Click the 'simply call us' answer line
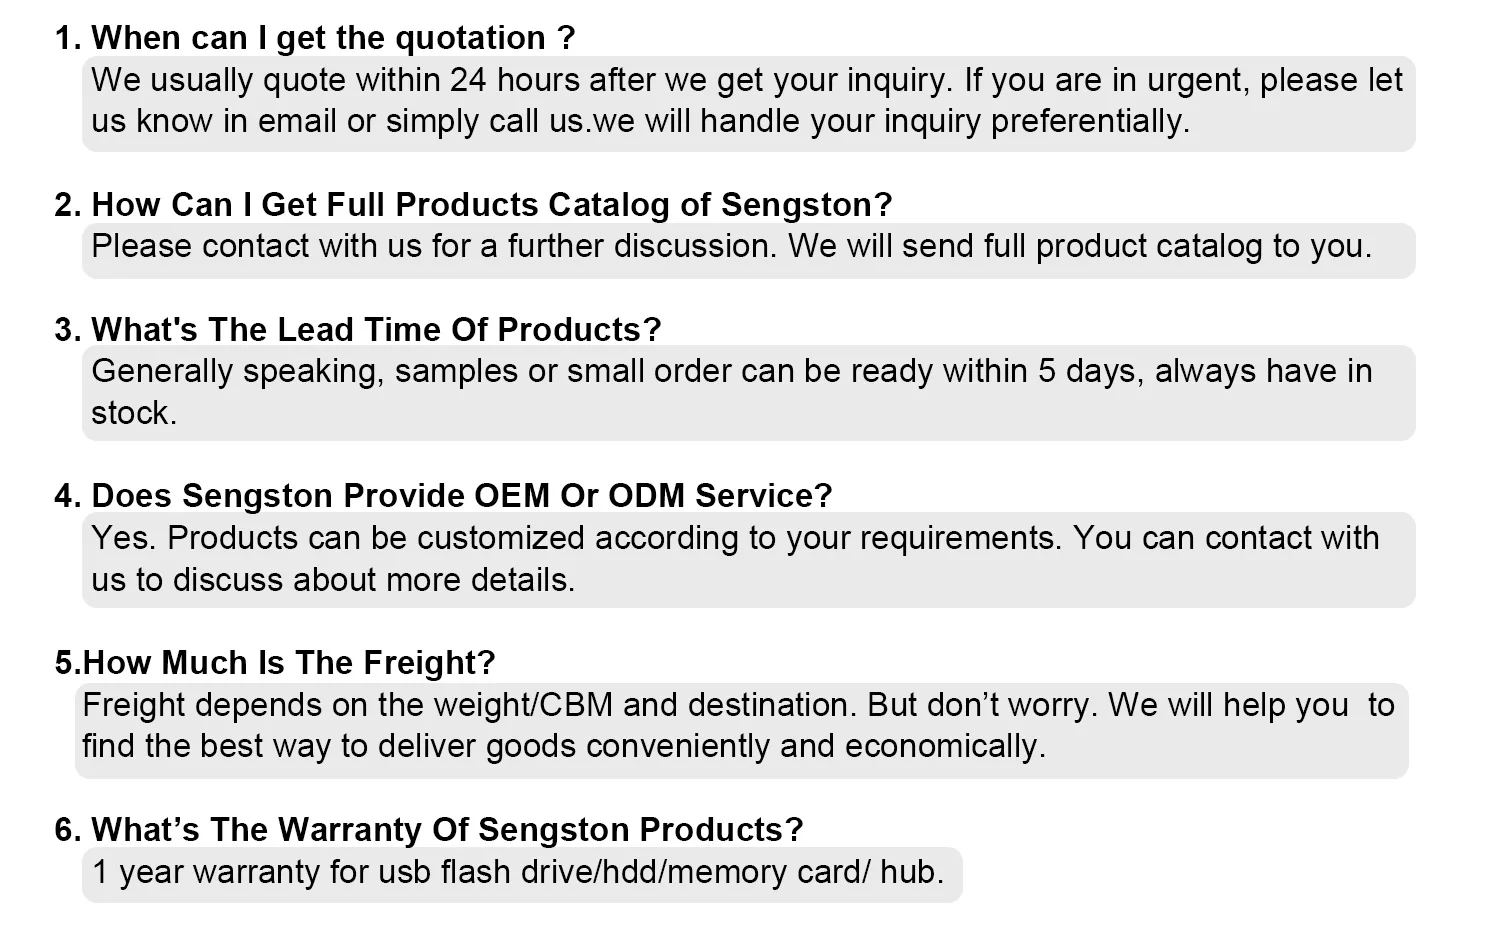Screen dimensions: 1500x931 641,122
